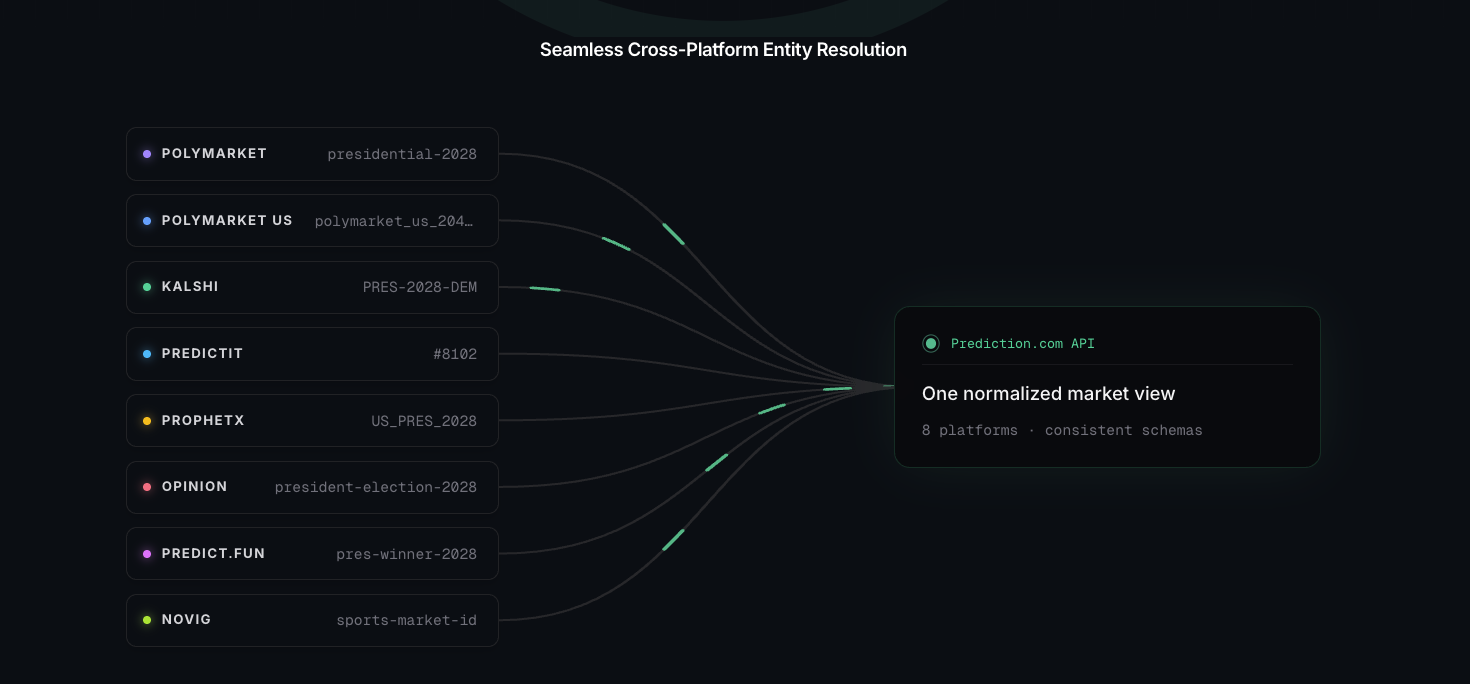
Task: Click the pink dot beside PREDICT.FUN
Action: [x=147, y=554]
